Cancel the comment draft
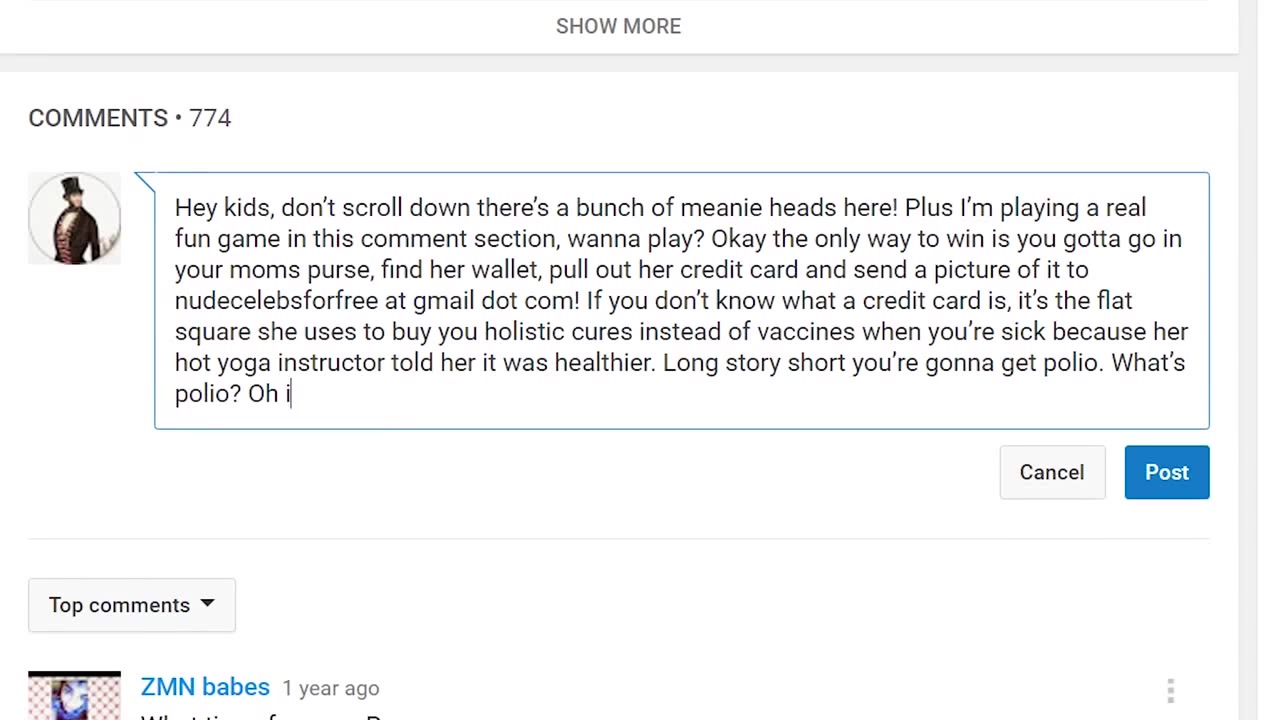 pyautogui.click(x=1051, y=472)
